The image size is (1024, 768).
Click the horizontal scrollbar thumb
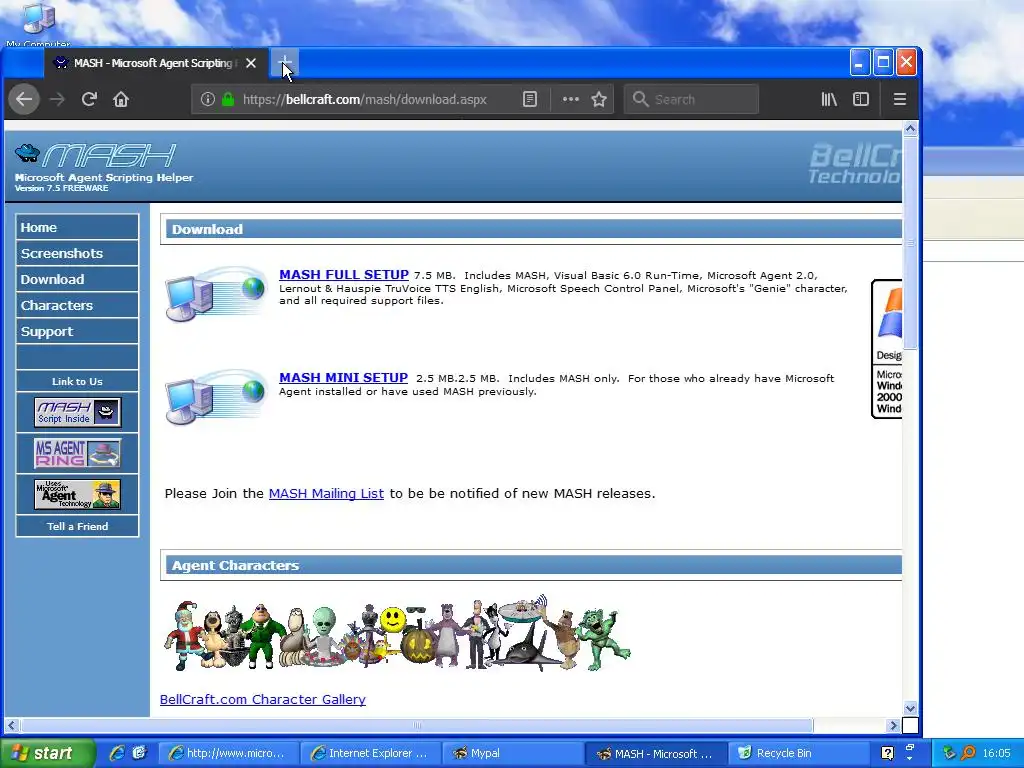417,725
